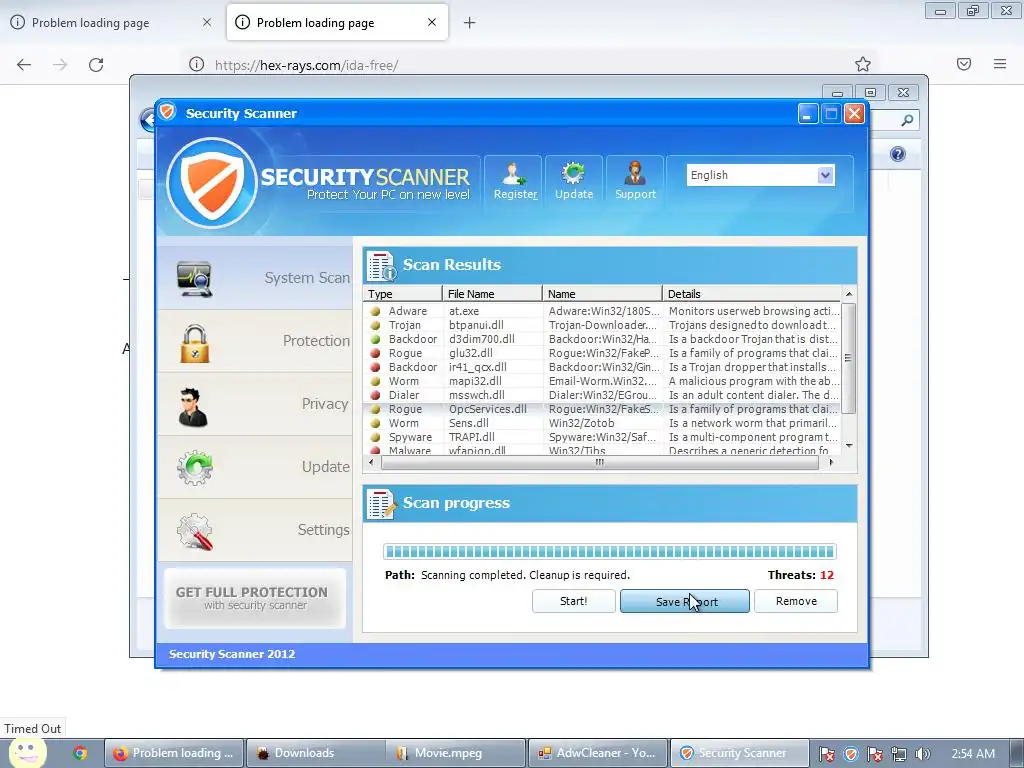
Task: Click the horizontal scrollbar right arrow
Action: coord(831,462)
